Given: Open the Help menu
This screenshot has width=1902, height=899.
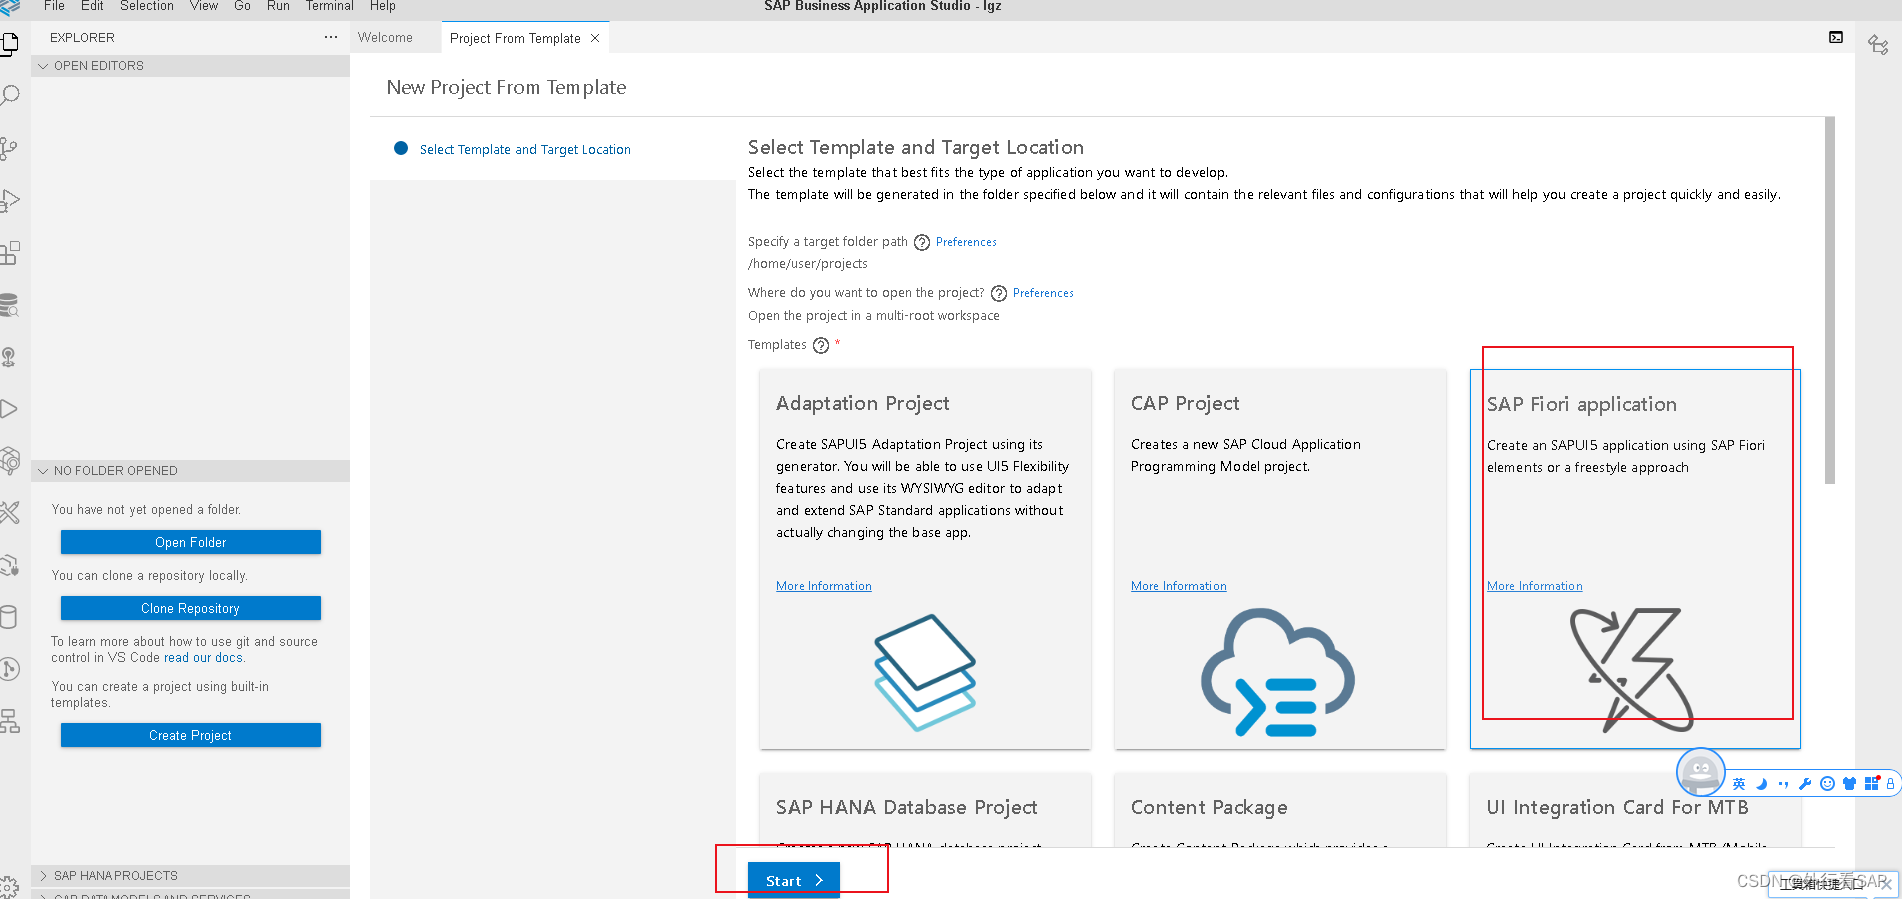Looking at the screenshot, I should pos(383,6).
